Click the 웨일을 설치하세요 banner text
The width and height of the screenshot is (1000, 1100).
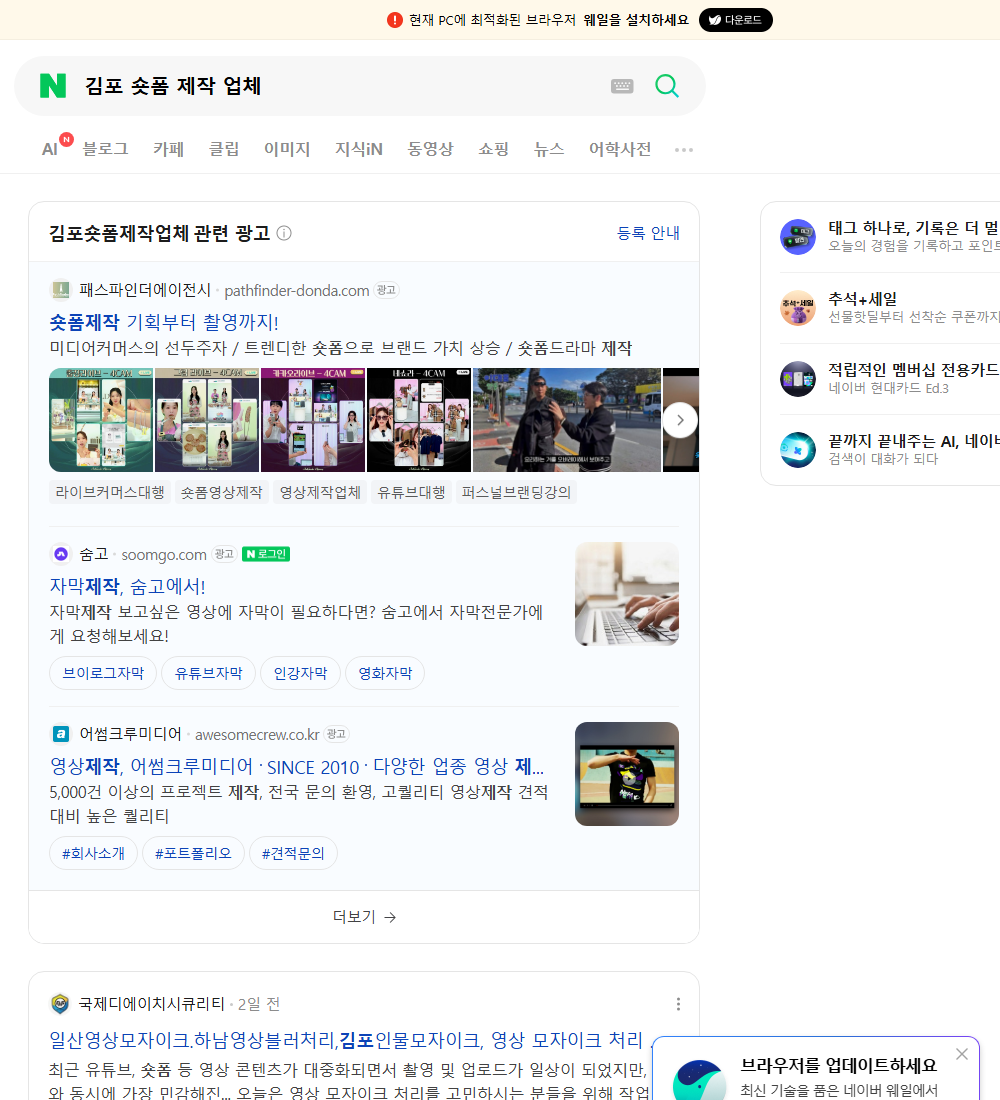click(636, 20)
